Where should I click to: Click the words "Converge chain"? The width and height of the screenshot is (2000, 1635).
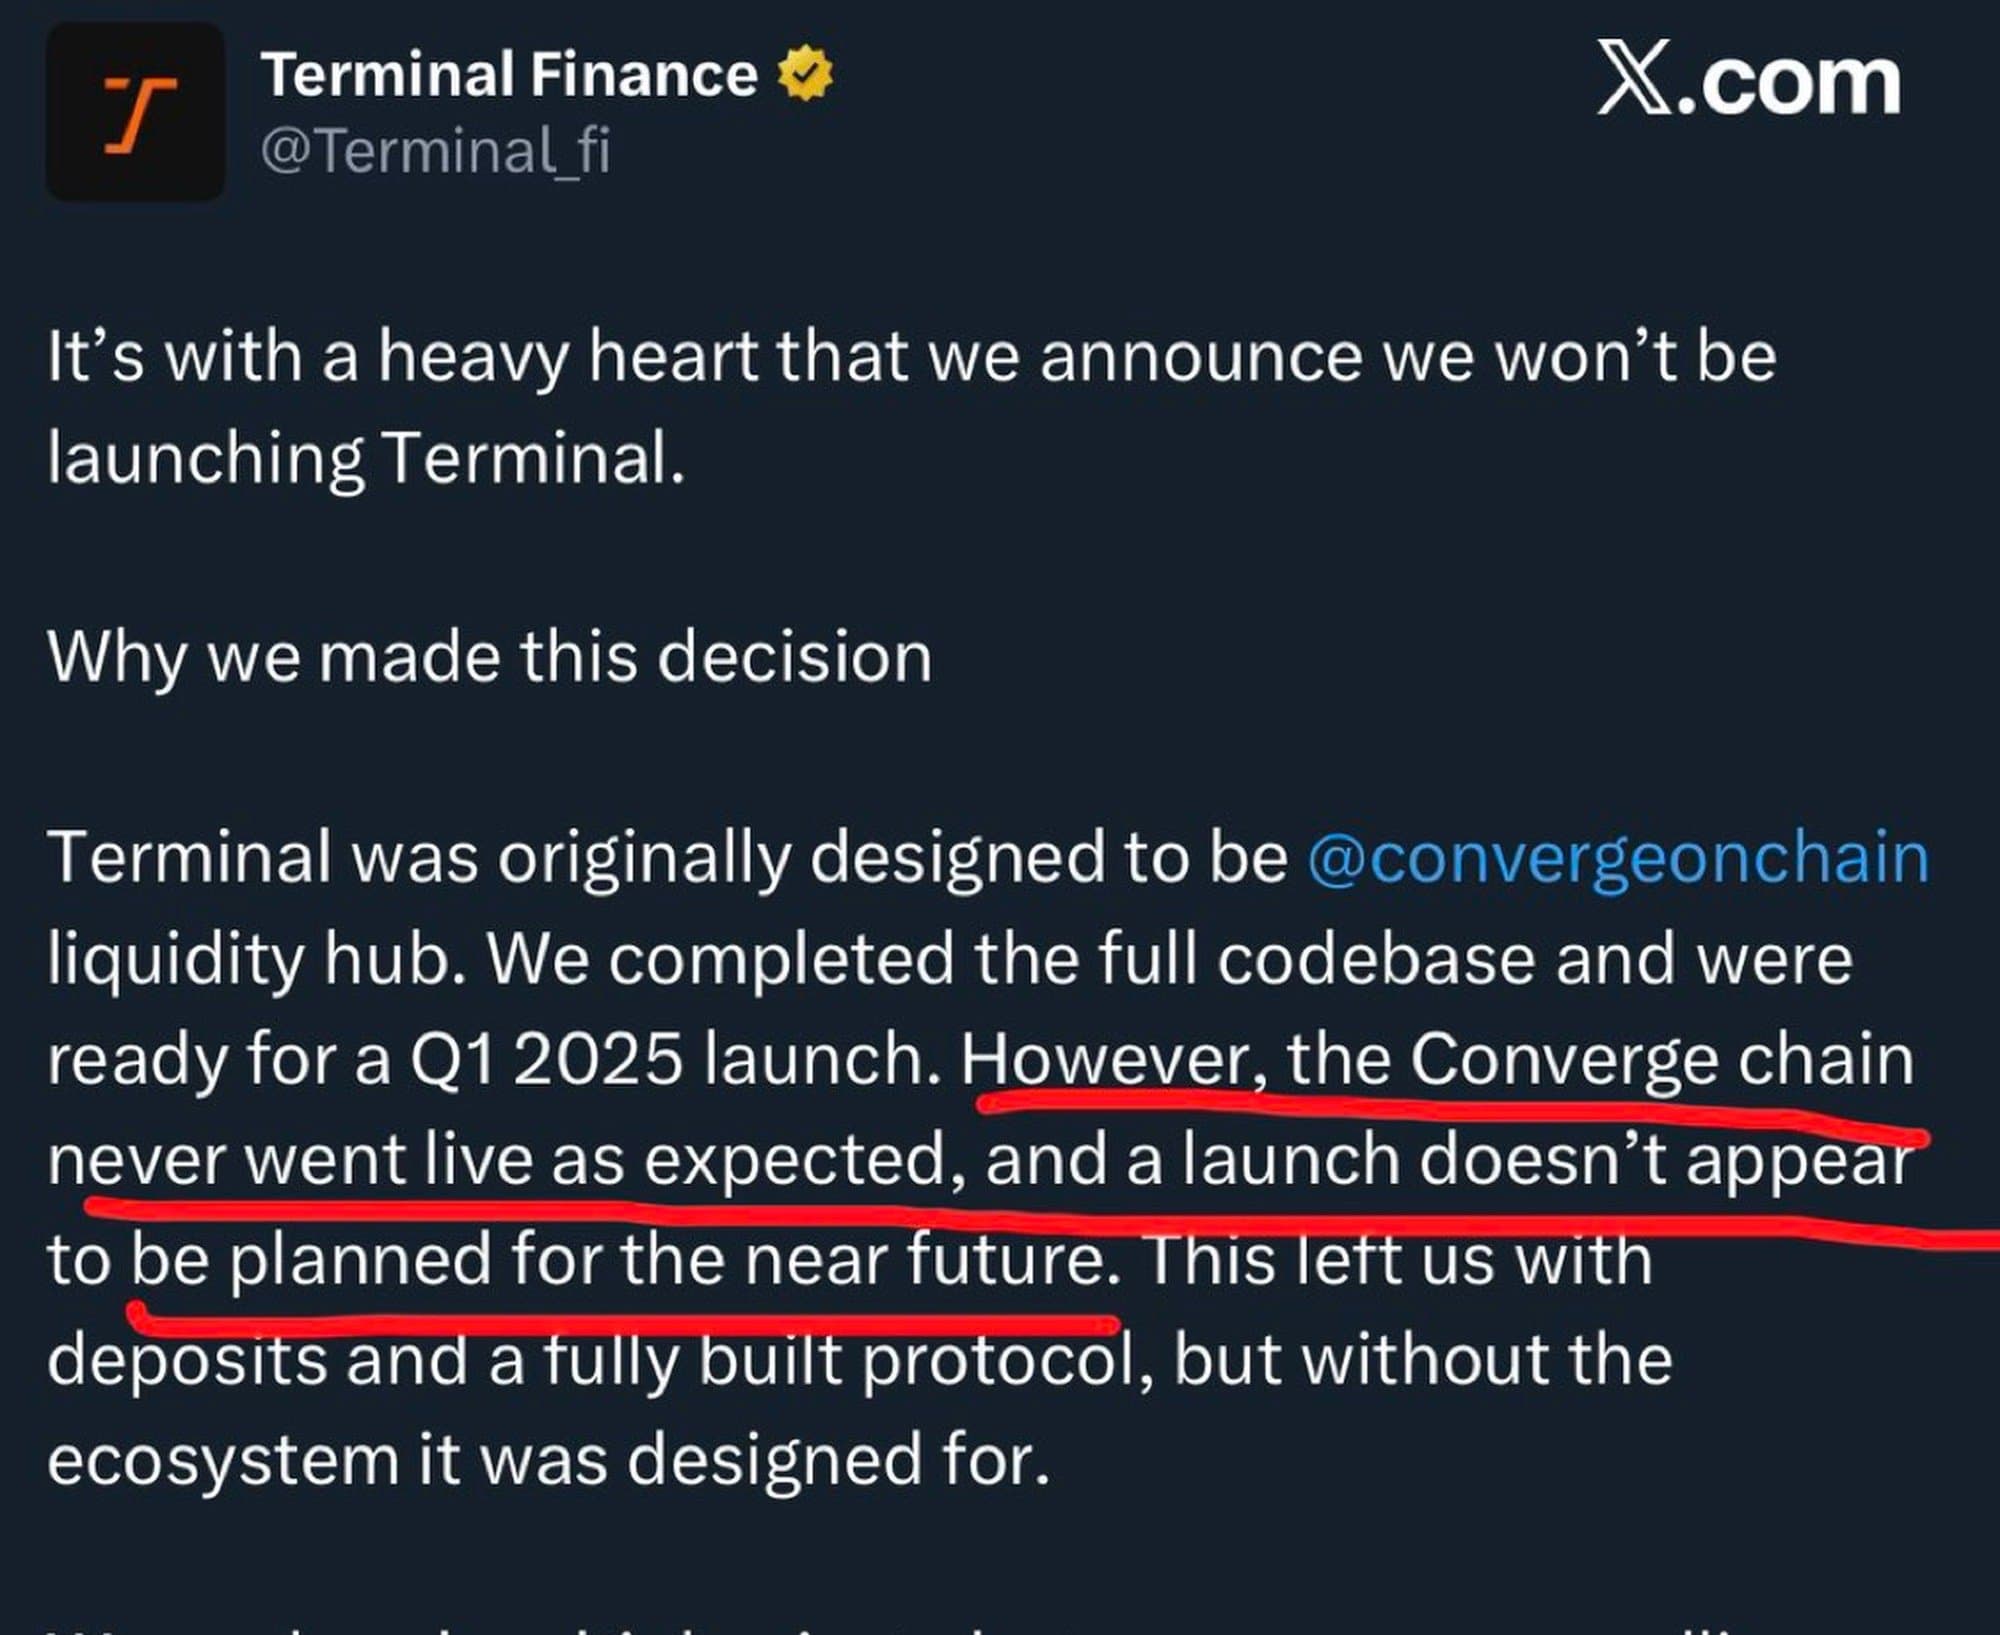tap(1662, 1059)
